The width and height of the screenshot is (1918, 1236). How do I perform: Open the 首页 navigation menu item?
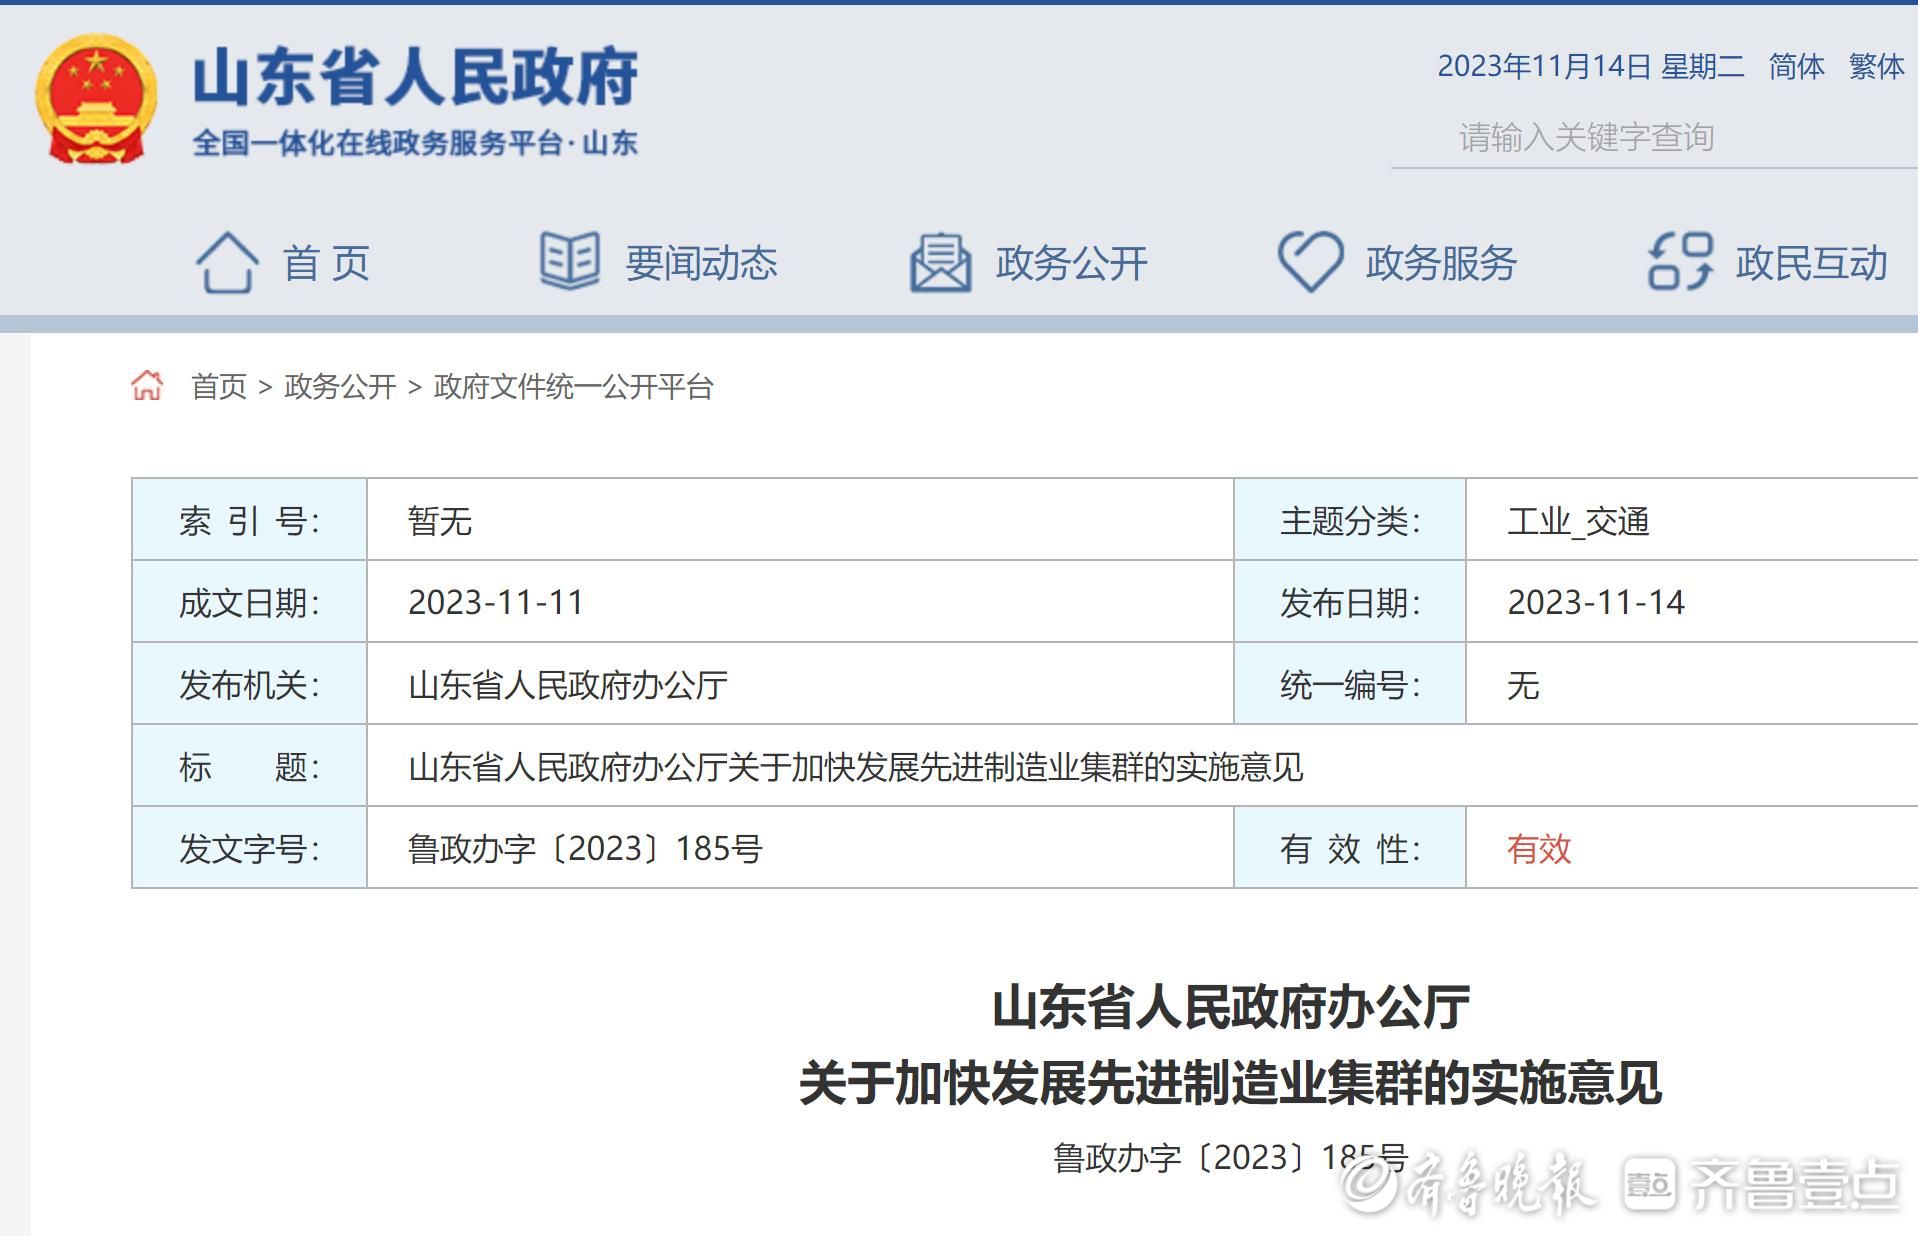pos(326,264)
